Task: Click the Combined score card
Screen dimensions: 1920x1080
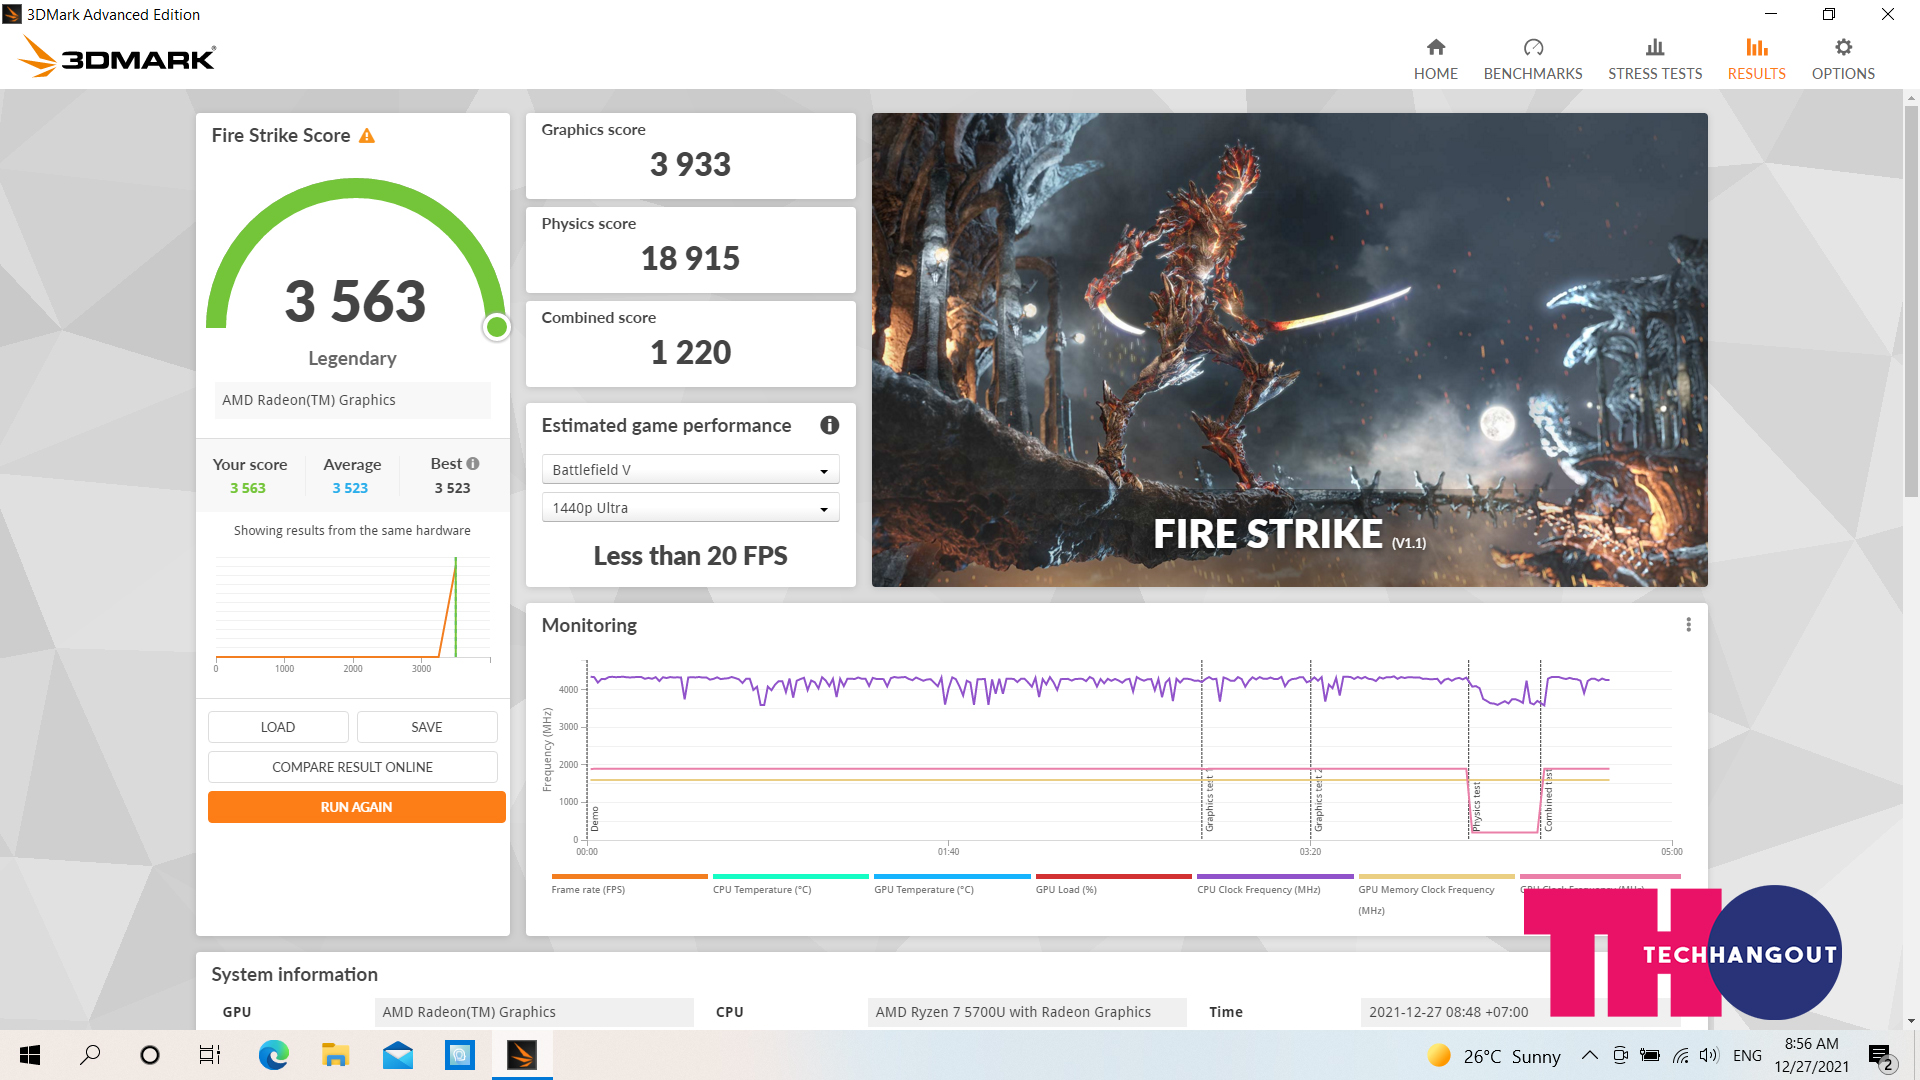Action: [x=690, y=344]
